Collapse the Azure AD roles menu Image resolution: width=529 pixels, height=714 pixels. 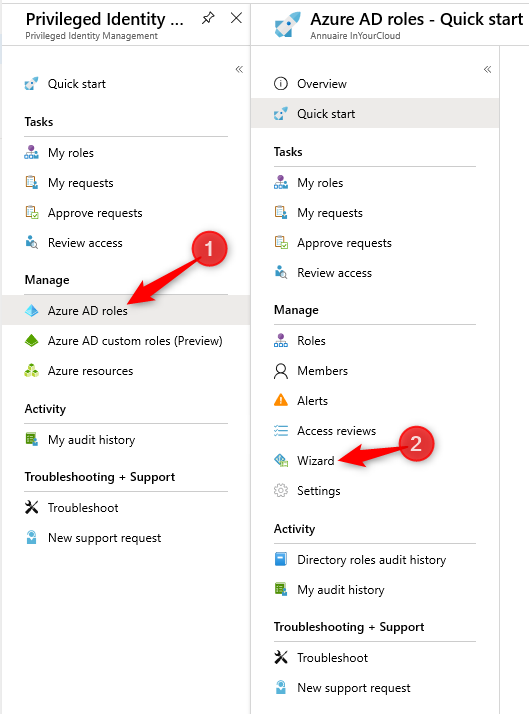[488, 69]
